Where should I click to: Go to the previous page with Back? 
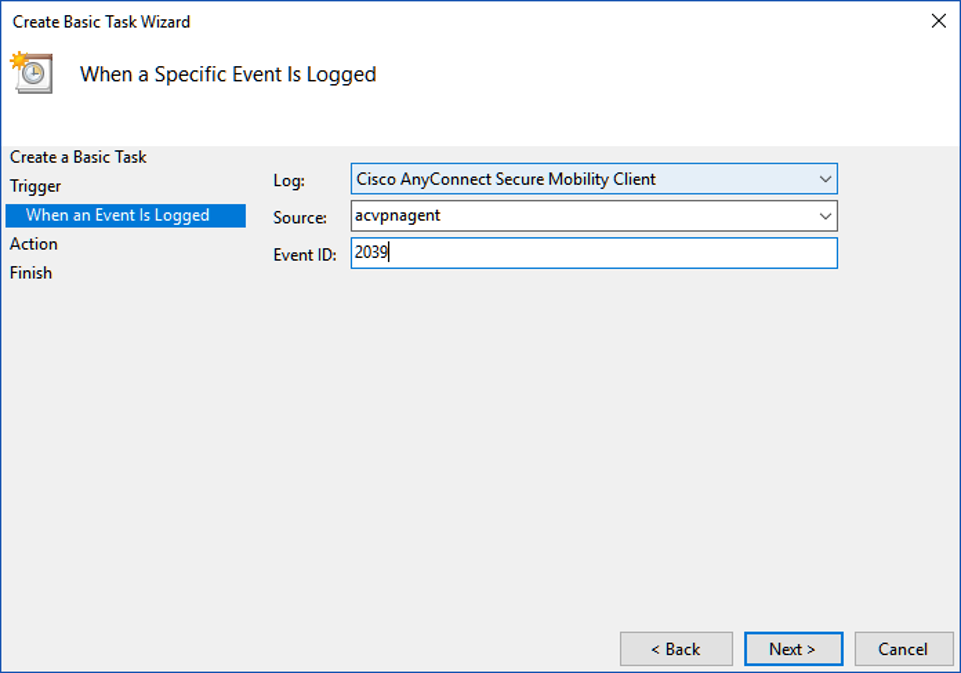[x=676, y=649]
